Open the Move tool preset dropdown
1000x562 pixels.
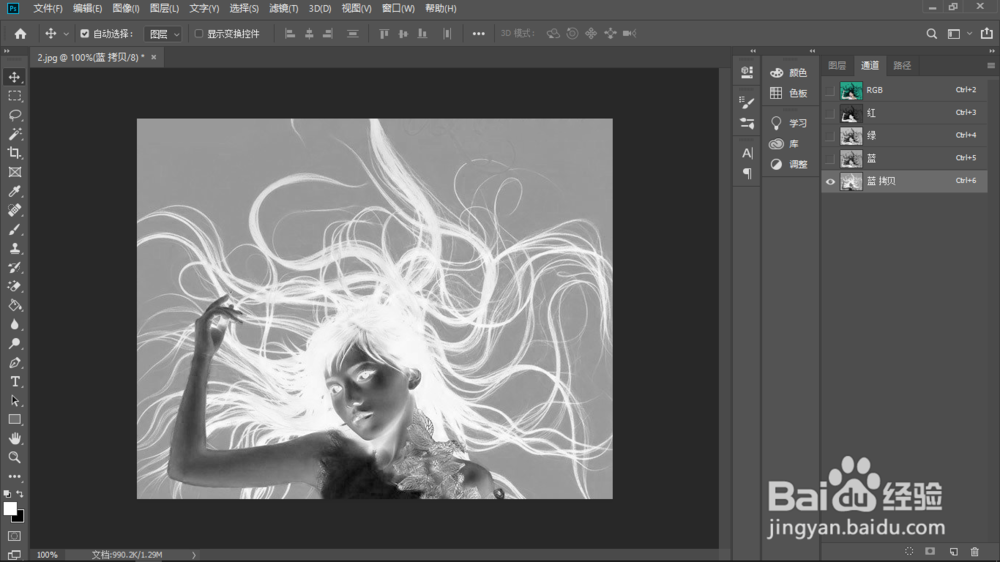point(66,34)
